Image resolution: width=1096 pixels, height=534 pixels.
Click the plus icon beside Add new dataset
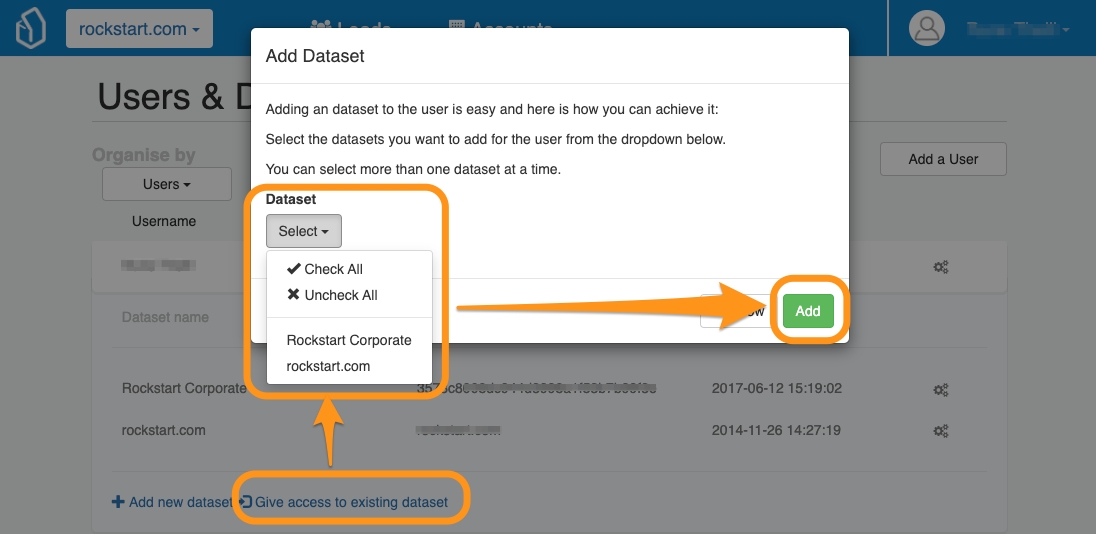[117, 502]
